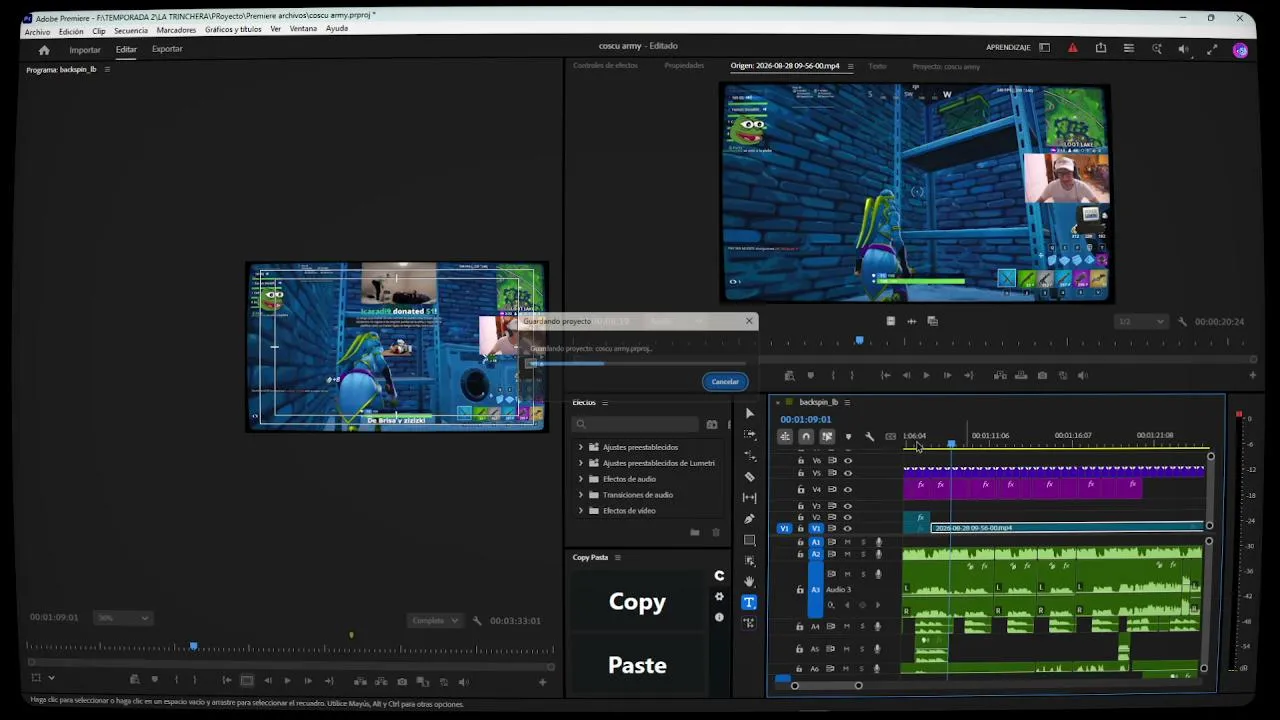Toggle Snap in timeline
This screenshot has height=720, width=1280.
point(806,437)
